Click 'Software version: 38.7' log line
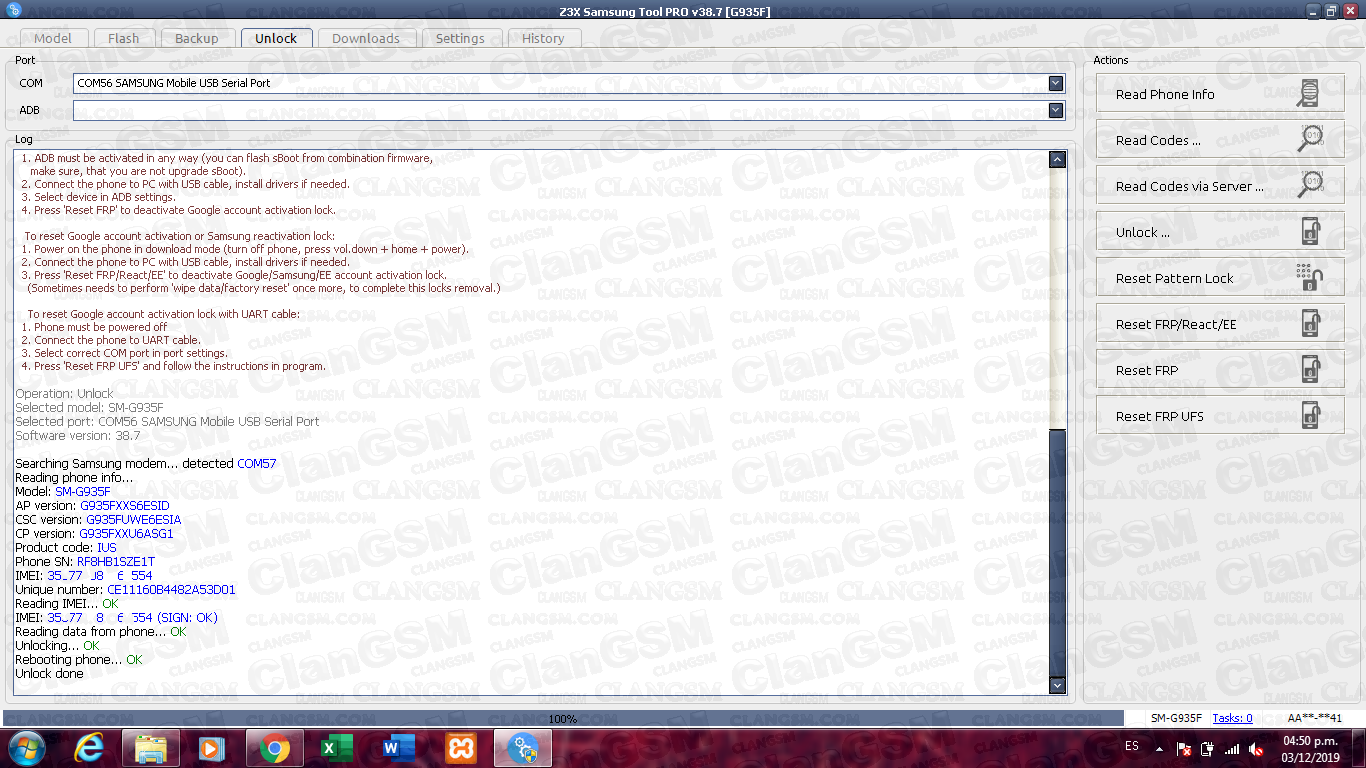Screen dimensions: 1366x768 [x=78, y=436]
